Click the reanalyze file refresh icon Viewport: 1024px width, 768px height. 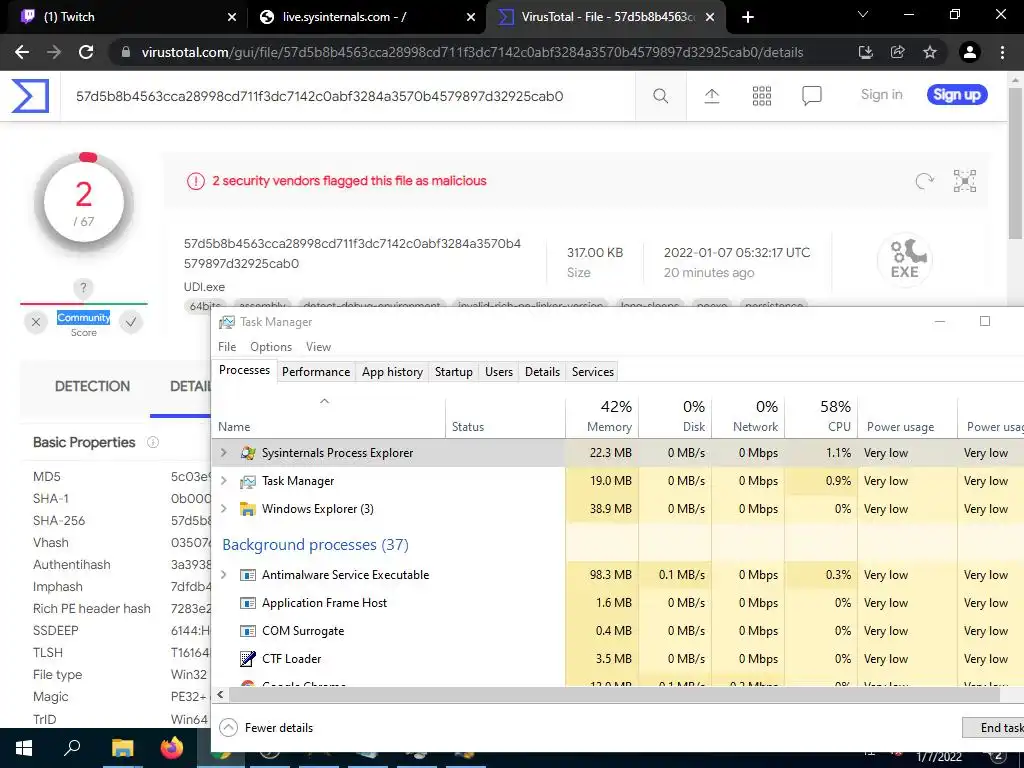pyautogui.click(x=924, y=181)
